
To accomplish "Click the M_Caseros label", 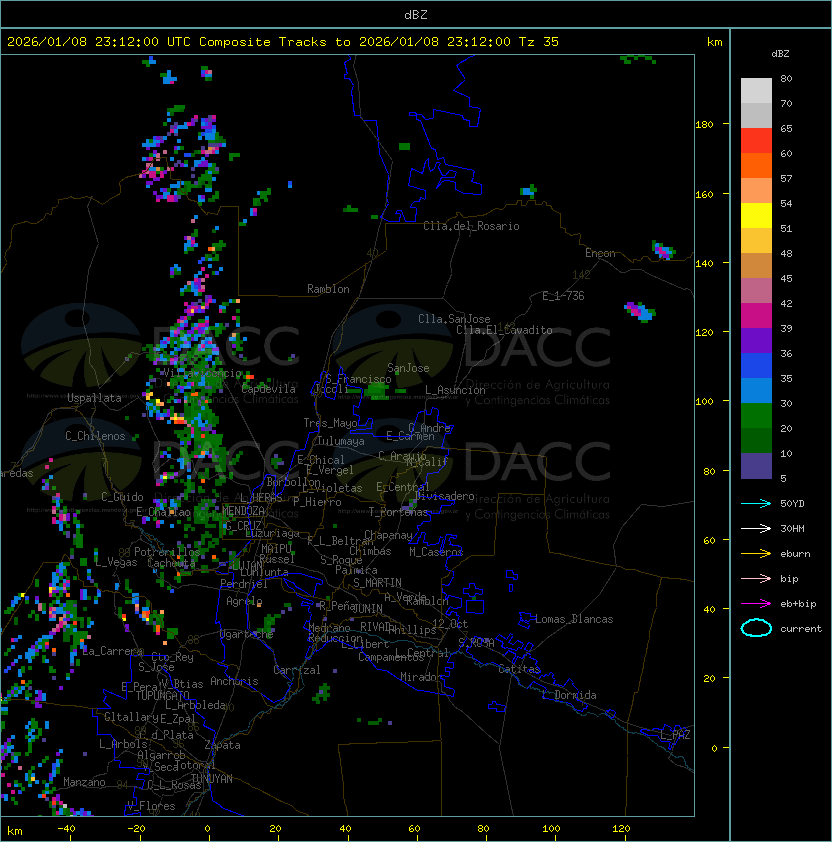I will click(436, 552).
